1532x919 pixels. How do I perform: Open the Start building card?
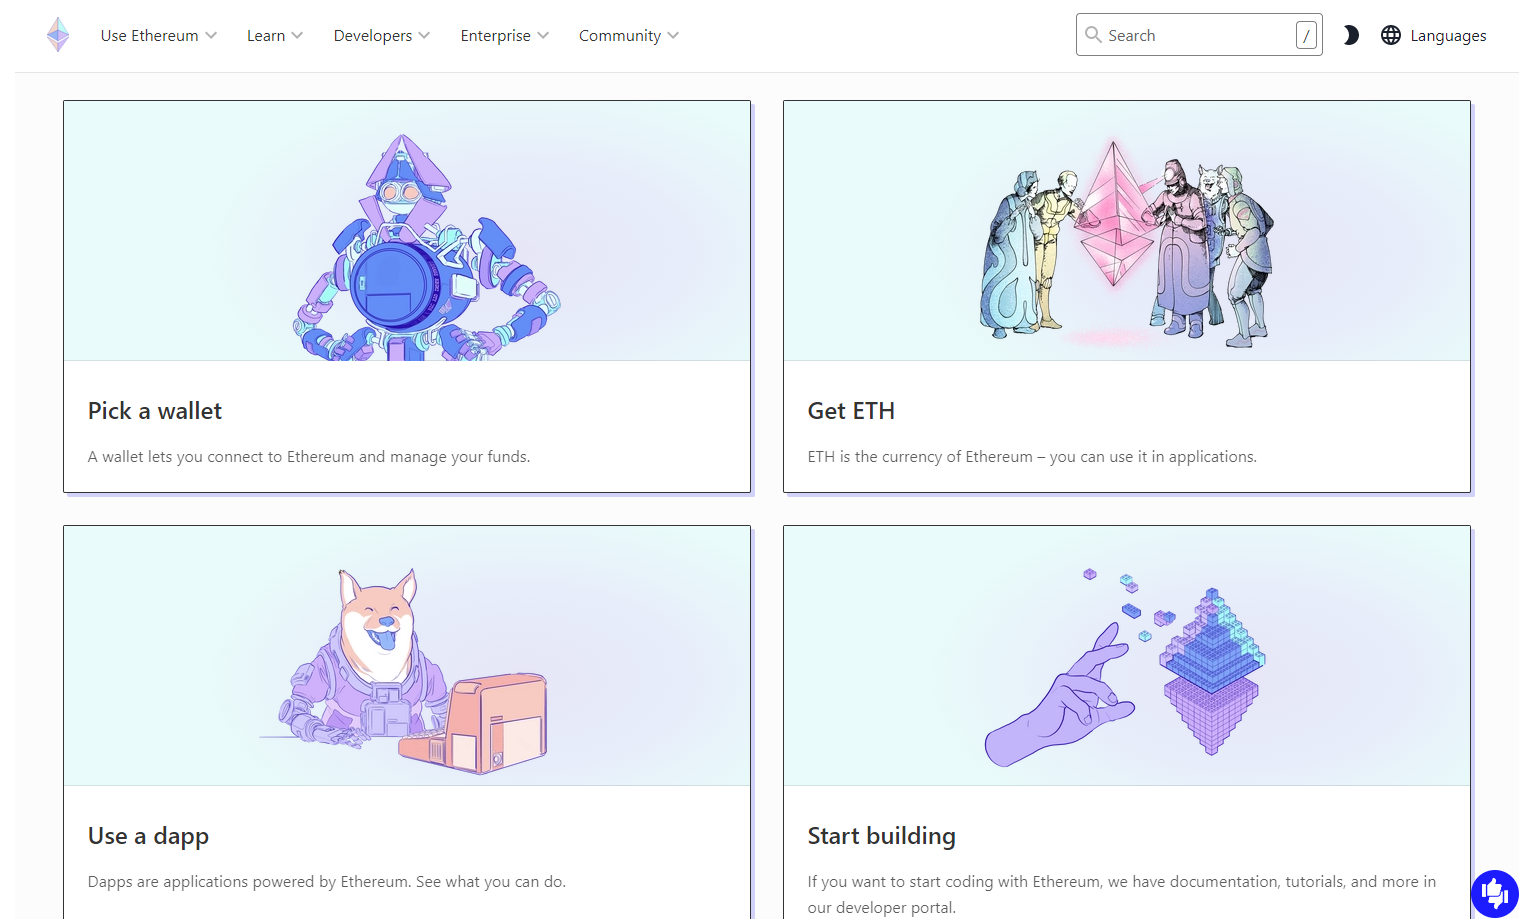[1127, 722]
